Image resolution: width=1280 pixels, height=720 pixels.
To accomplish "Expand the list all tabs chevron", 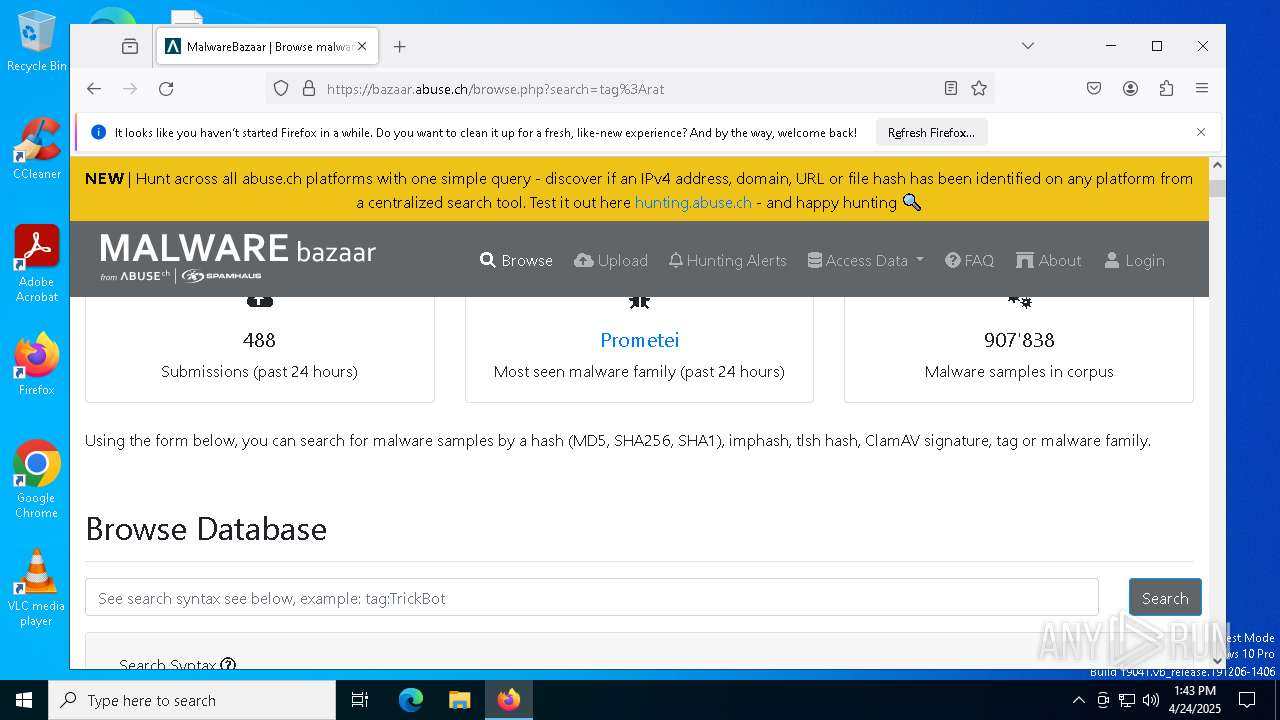I will [x=1028, y=46].
